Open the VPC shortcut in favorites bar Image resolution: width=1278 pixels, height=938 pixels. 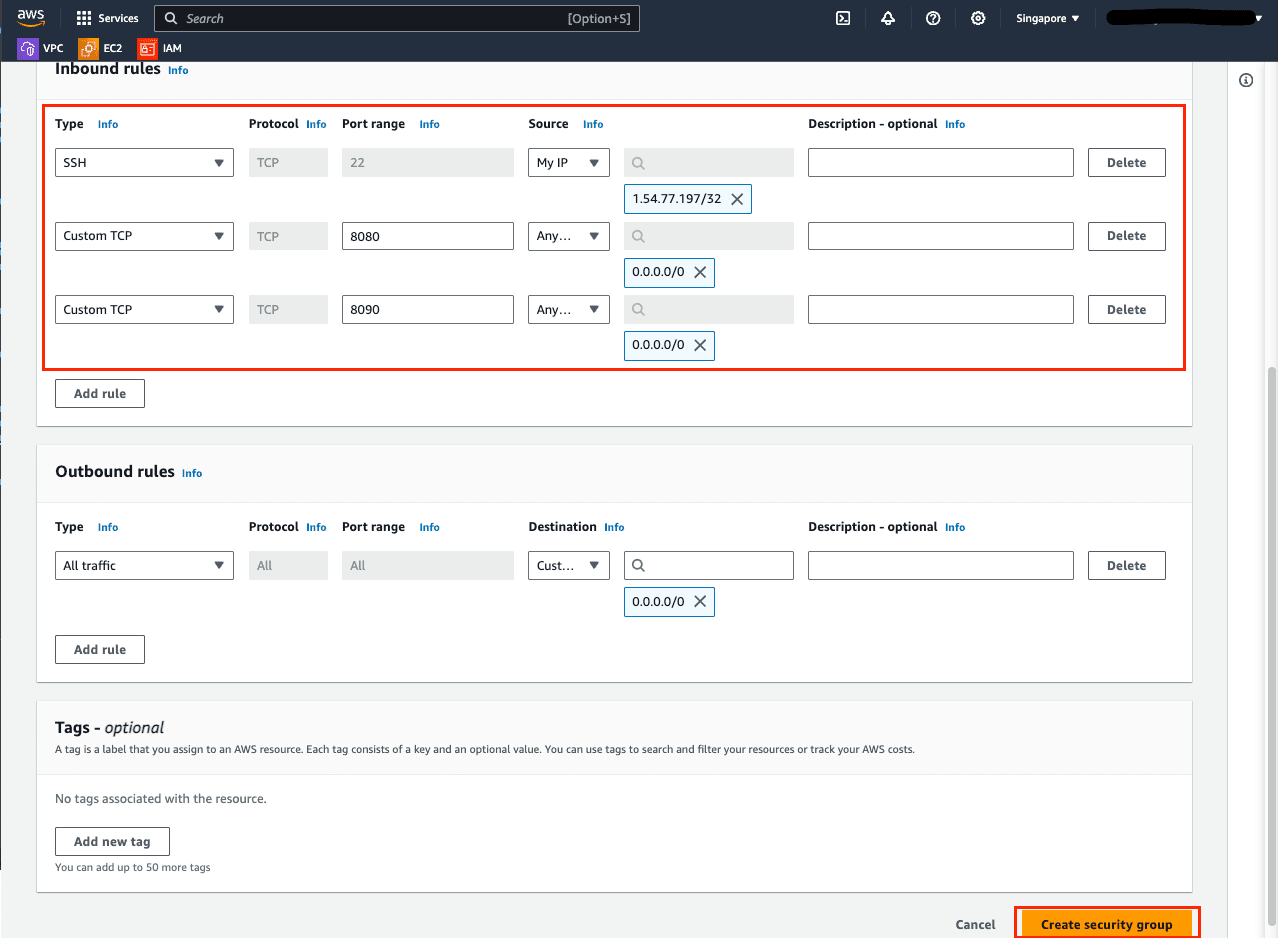[x=41, y=48]
